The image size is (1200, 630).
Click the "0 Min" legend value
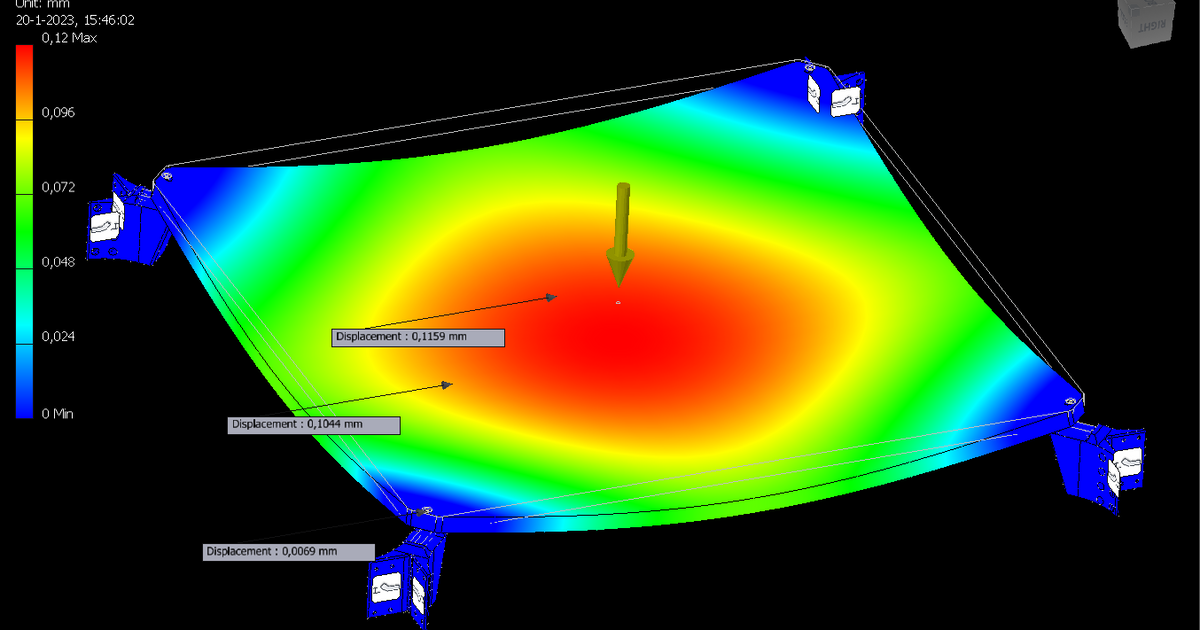click(x=57, y=413)
